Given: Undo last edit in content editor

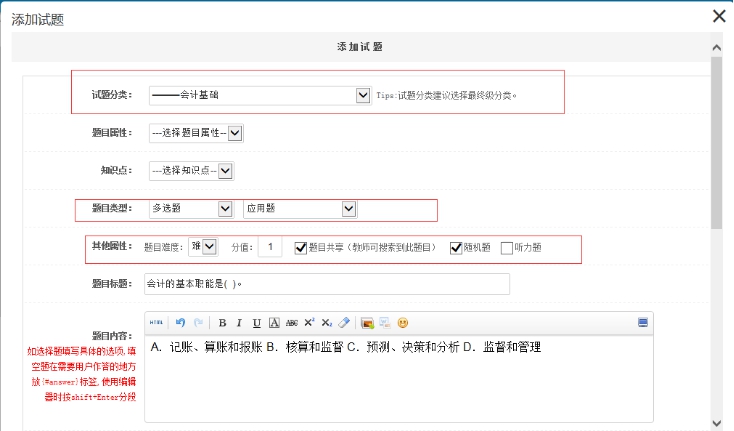Looking at the screenshot, I should point(180,322).
